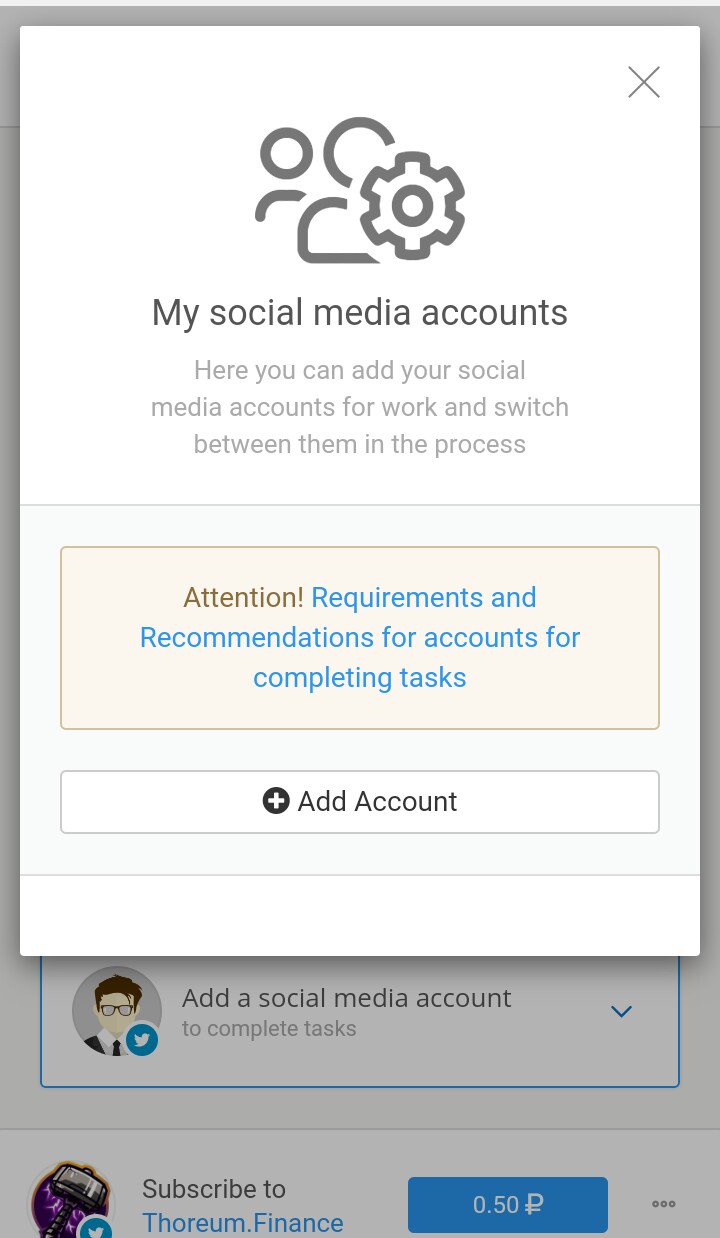This screenshot has height=1238, width=720.
Task: Open the Thoreum.Finance link
Action: coord(243,1222)
